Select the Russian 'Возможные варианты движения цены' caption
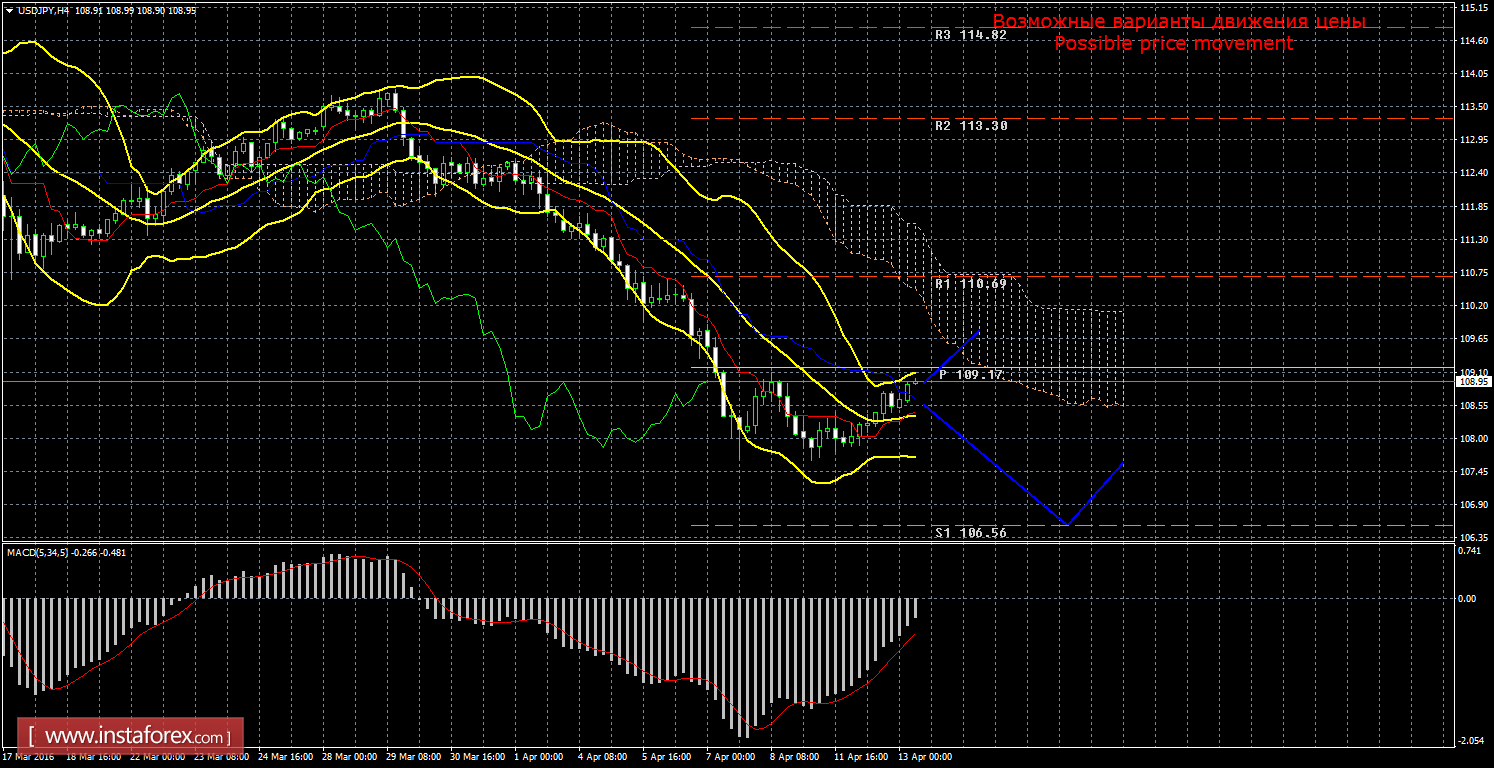This screenshot has height=768, width=1494. pos(1179,21)
